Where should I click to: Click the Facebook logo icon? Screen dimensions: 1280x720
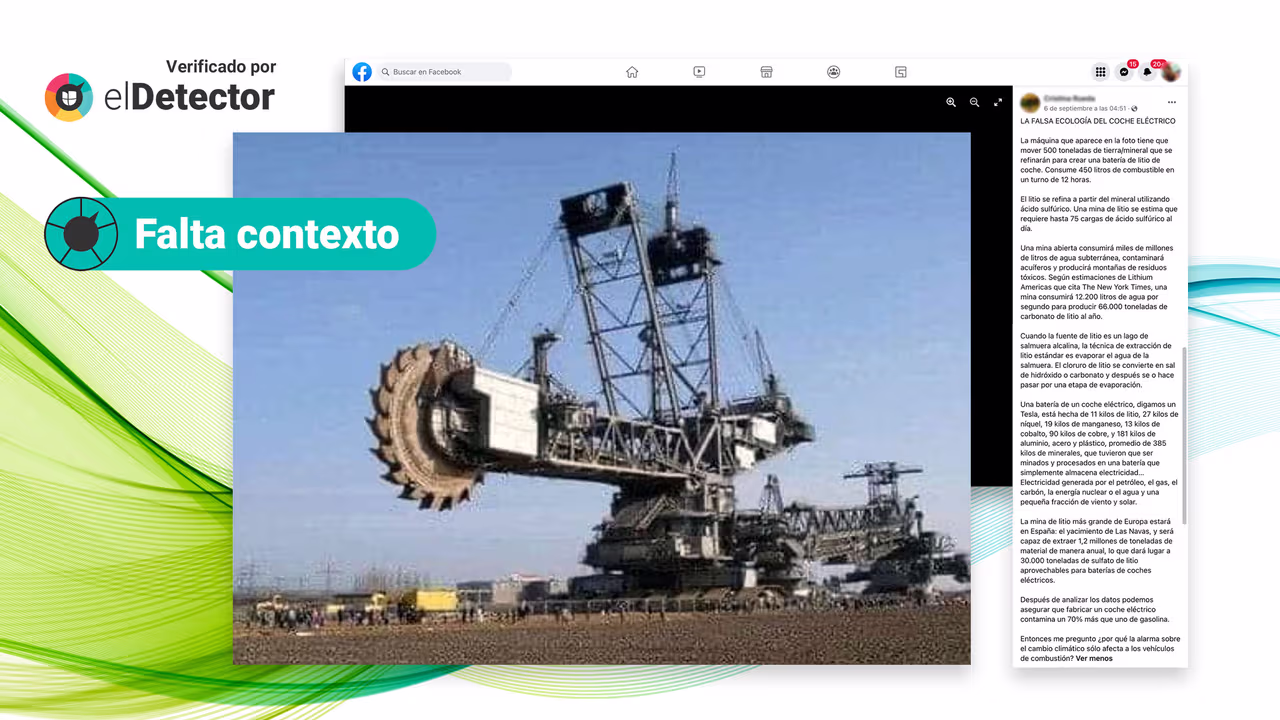coord(362,72)
